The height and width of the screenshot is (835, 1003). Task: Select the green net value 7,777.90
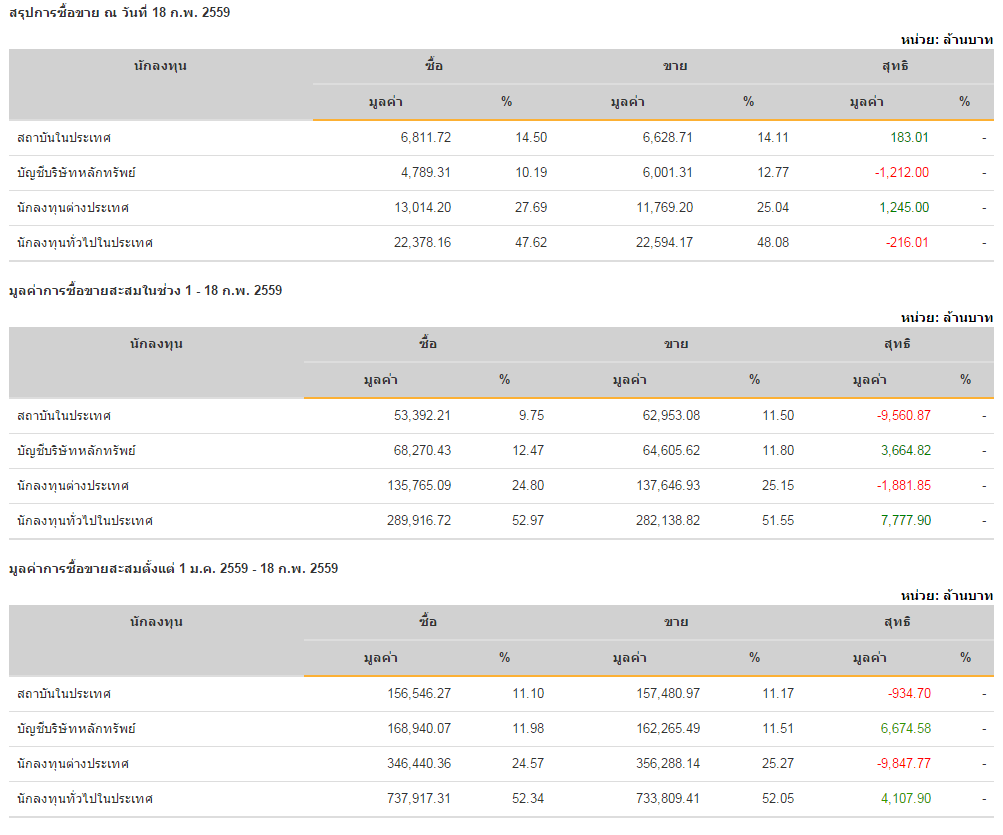[905, 521]
